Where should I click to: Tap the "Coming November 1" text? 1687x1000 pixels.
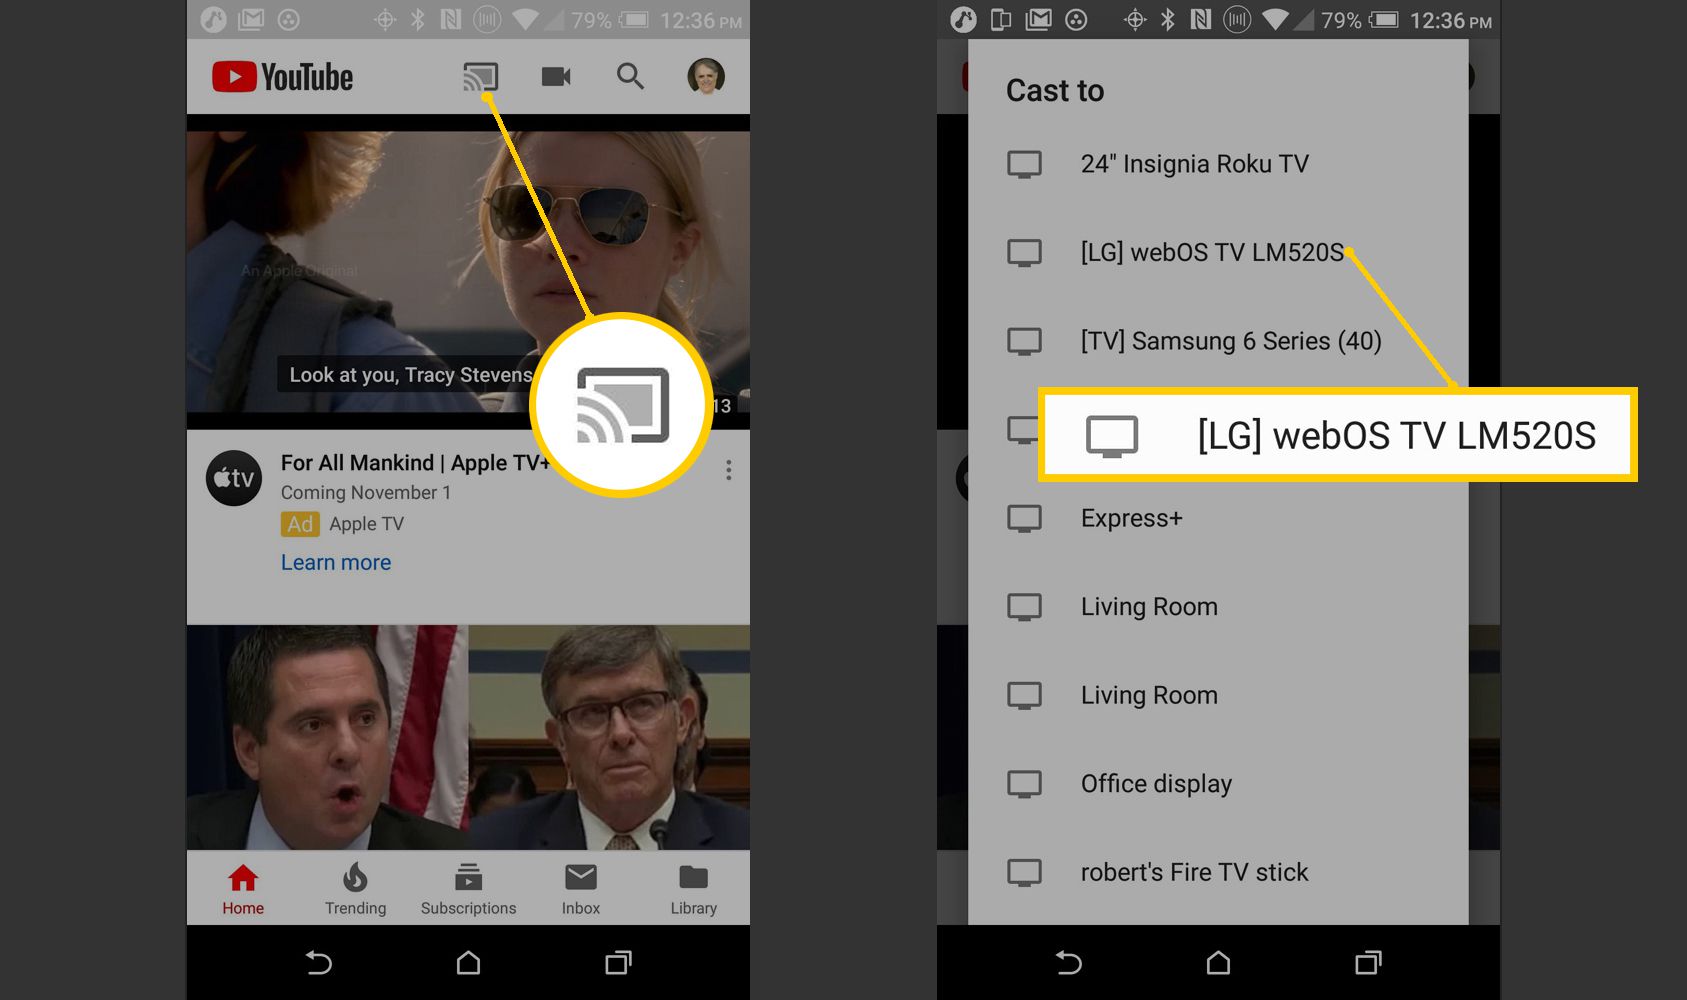click(x=366, y=493)
